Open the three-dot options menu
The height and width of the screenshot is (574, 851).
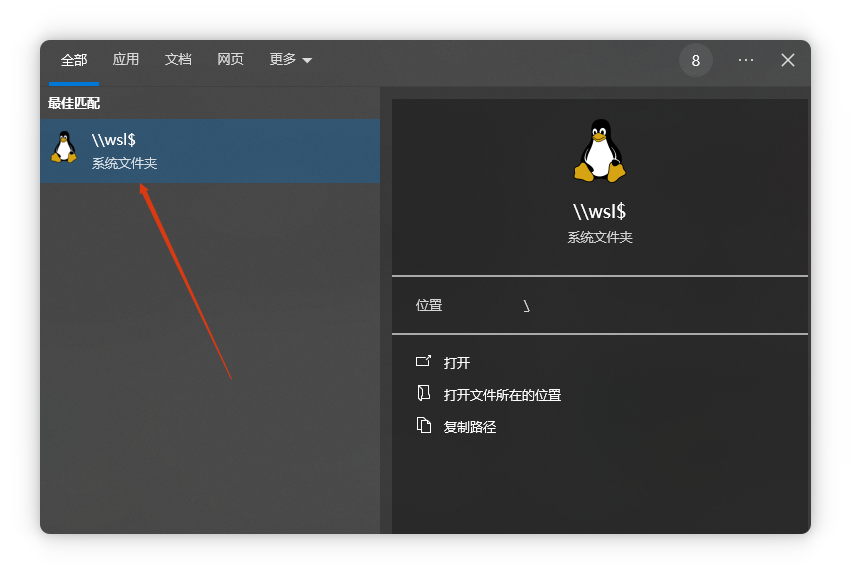click(746, 60)
